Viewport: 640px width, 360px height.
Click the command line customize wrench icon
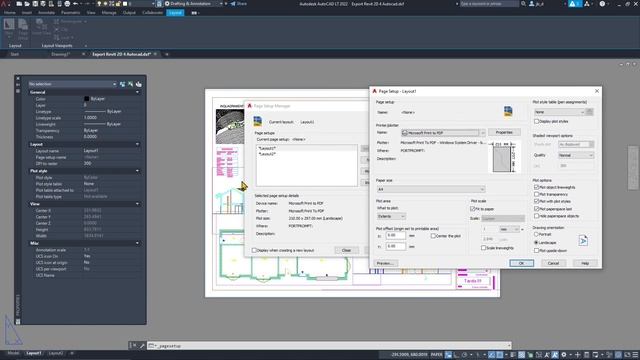(142, 346)
